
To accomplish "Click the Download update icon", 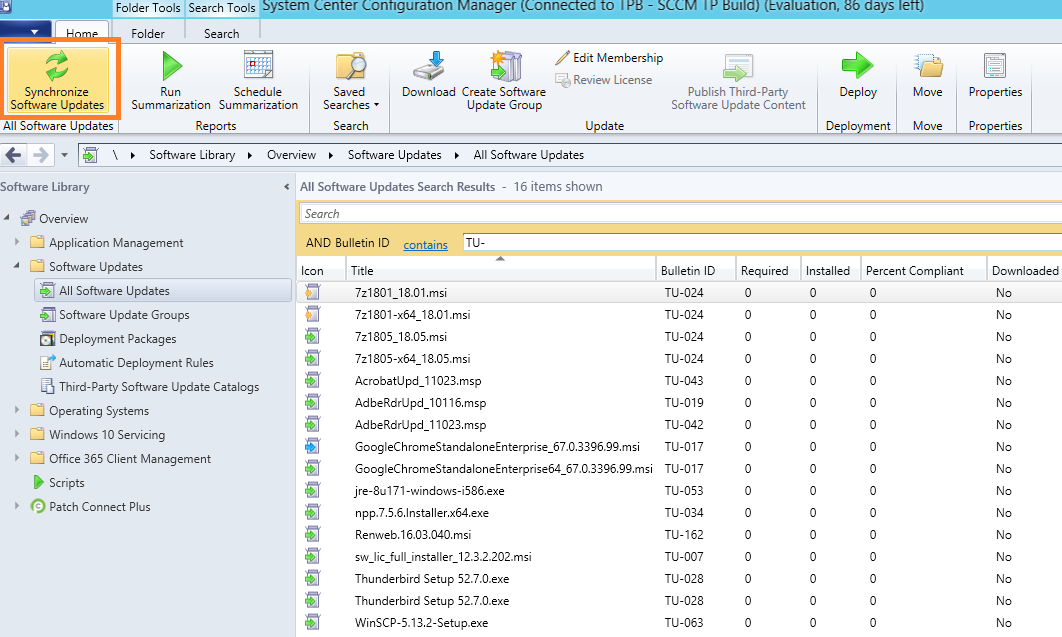I will point(429,66).
